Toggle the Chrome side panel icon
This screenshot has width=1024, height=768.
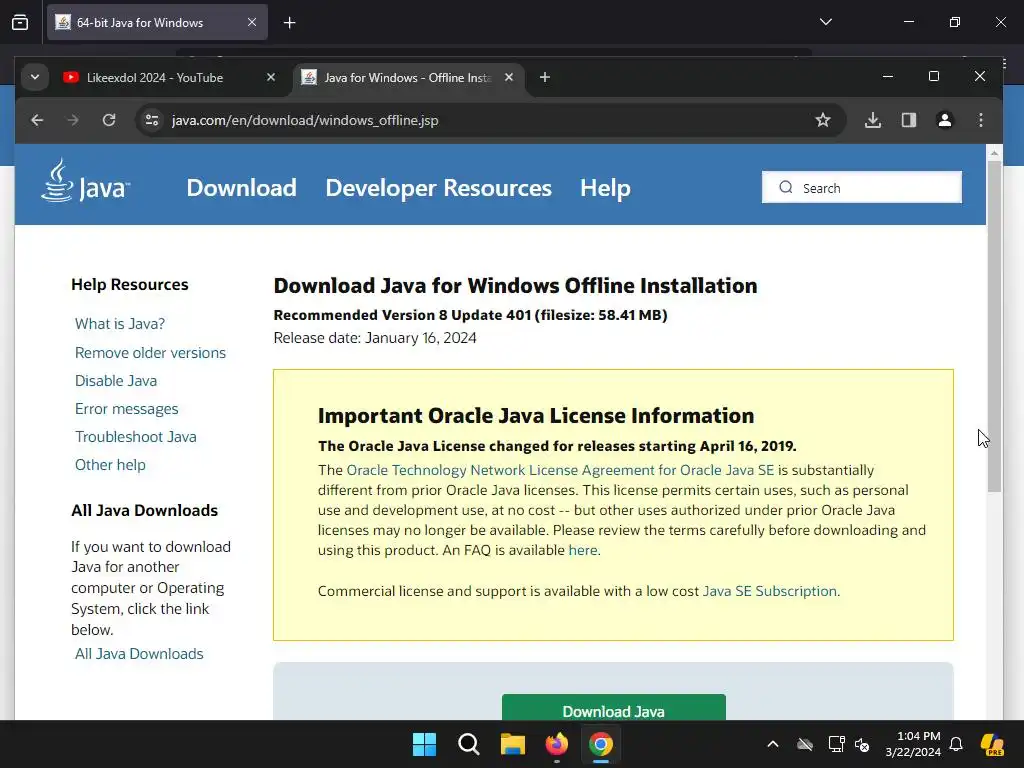coord(909,120)
